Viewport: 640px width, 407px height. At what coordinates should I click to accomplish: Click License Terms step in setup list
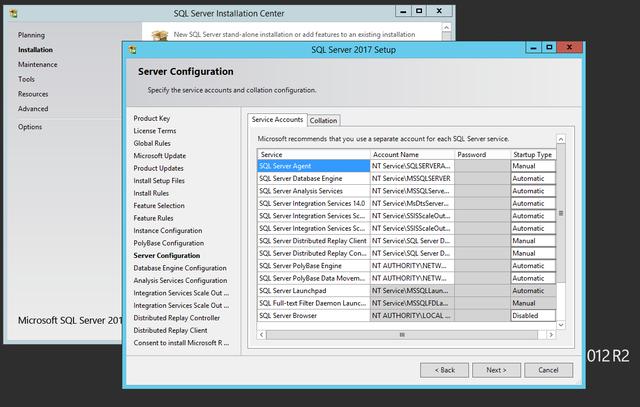155,131
